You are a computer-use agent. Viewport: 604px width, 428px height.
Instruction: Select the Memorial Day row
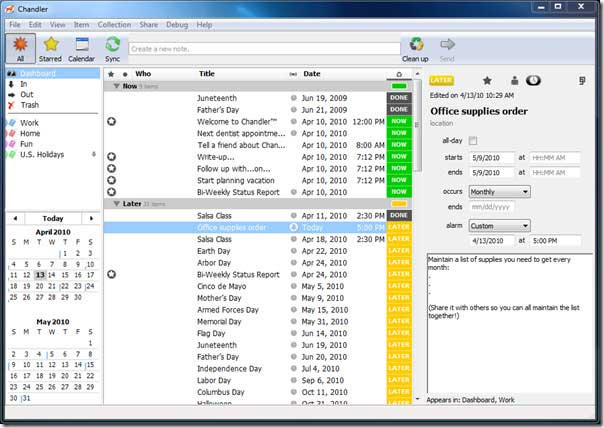pyautogui.click(x=258, y=321)
